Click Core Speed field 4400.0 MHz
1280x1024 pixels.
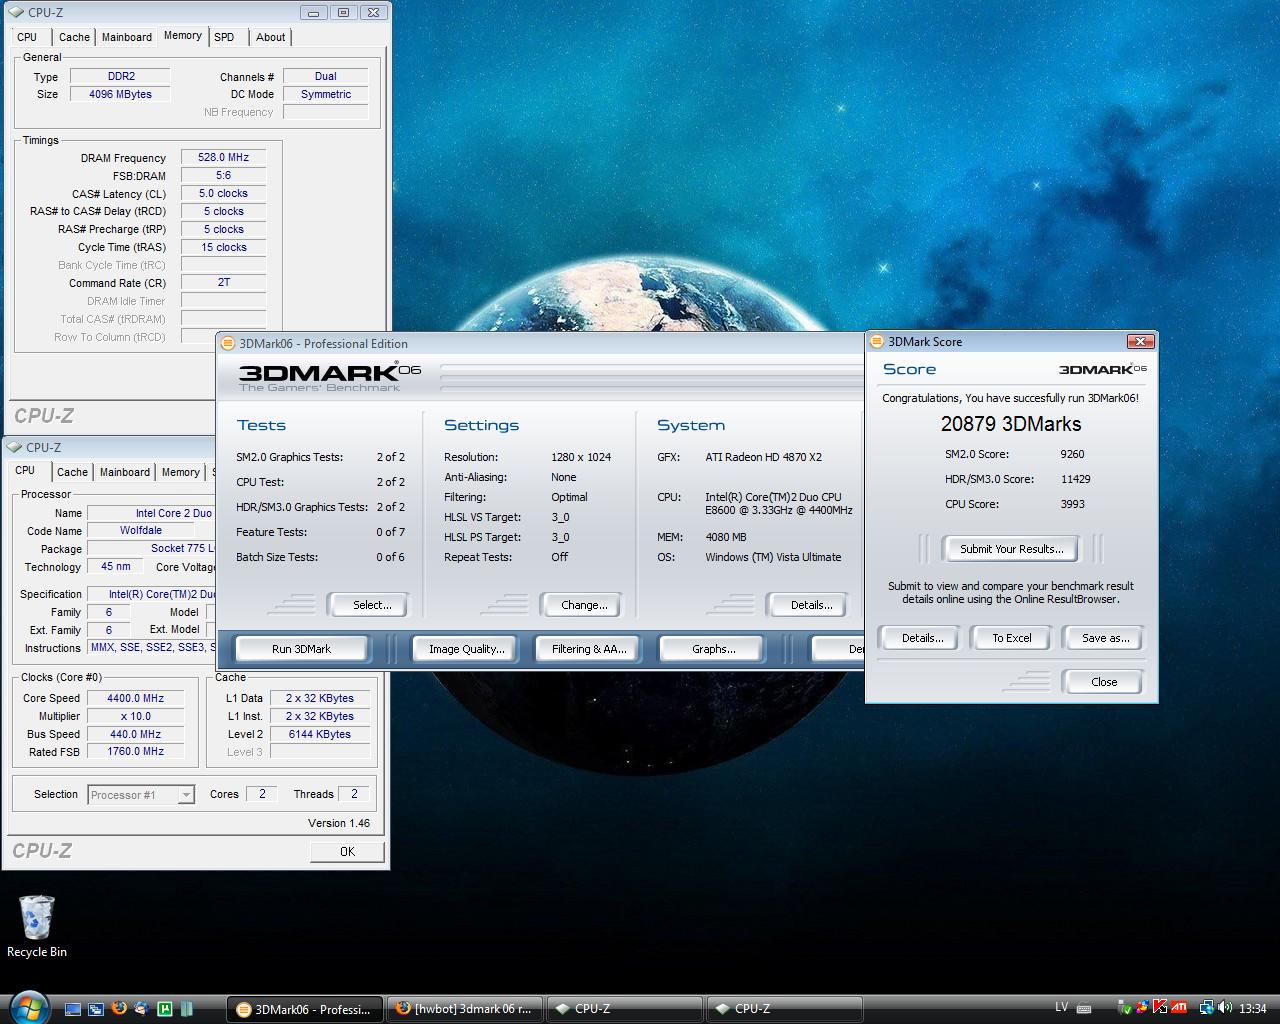[135, 698]
